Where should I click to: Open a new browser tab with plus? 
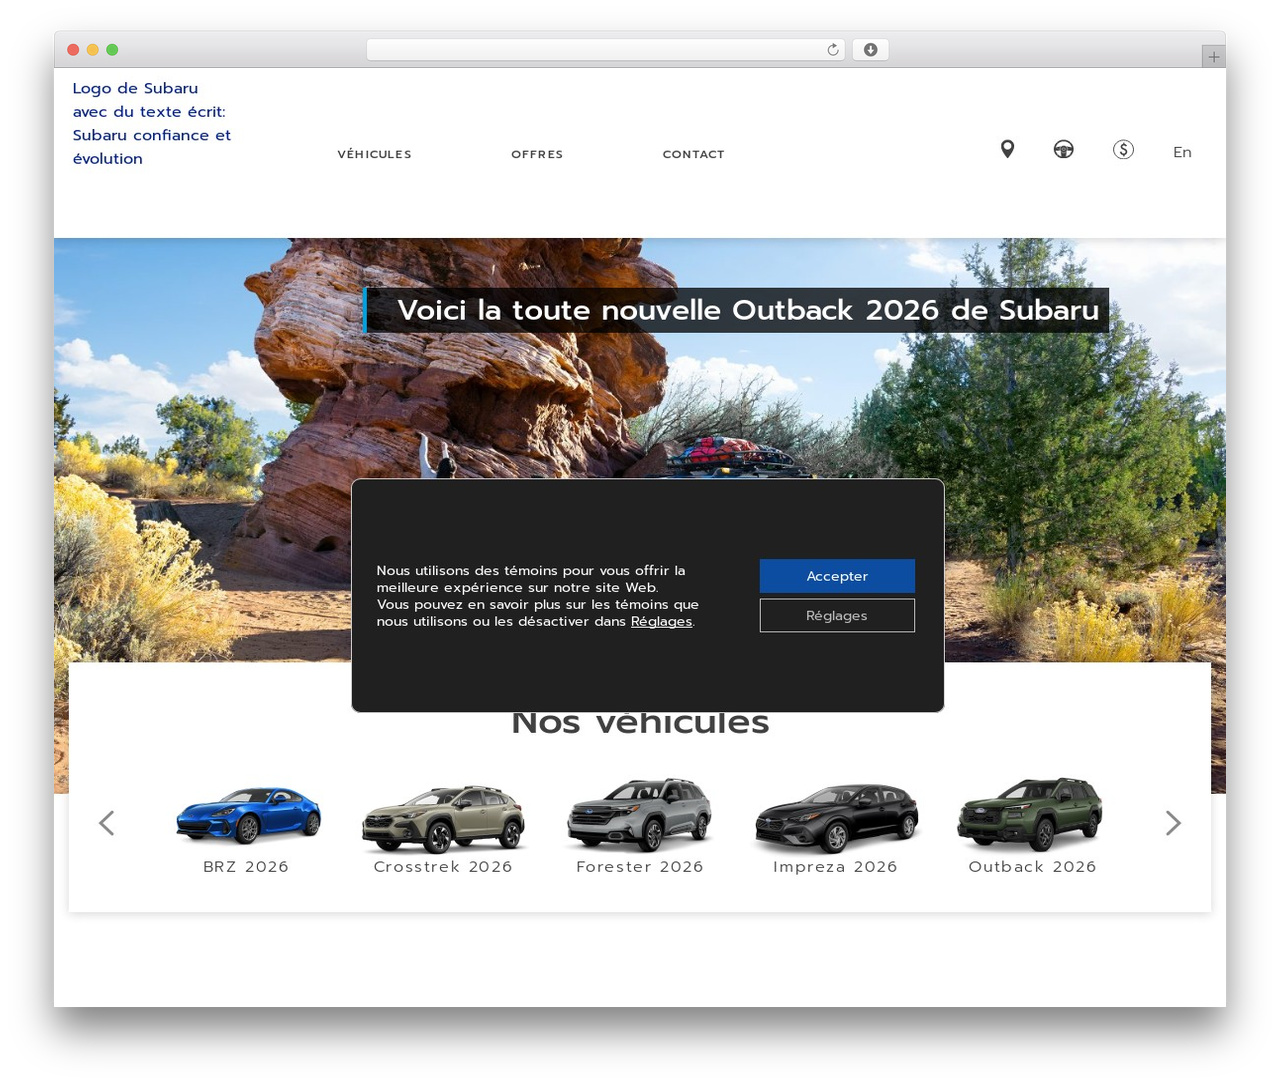click(1213, 57)
